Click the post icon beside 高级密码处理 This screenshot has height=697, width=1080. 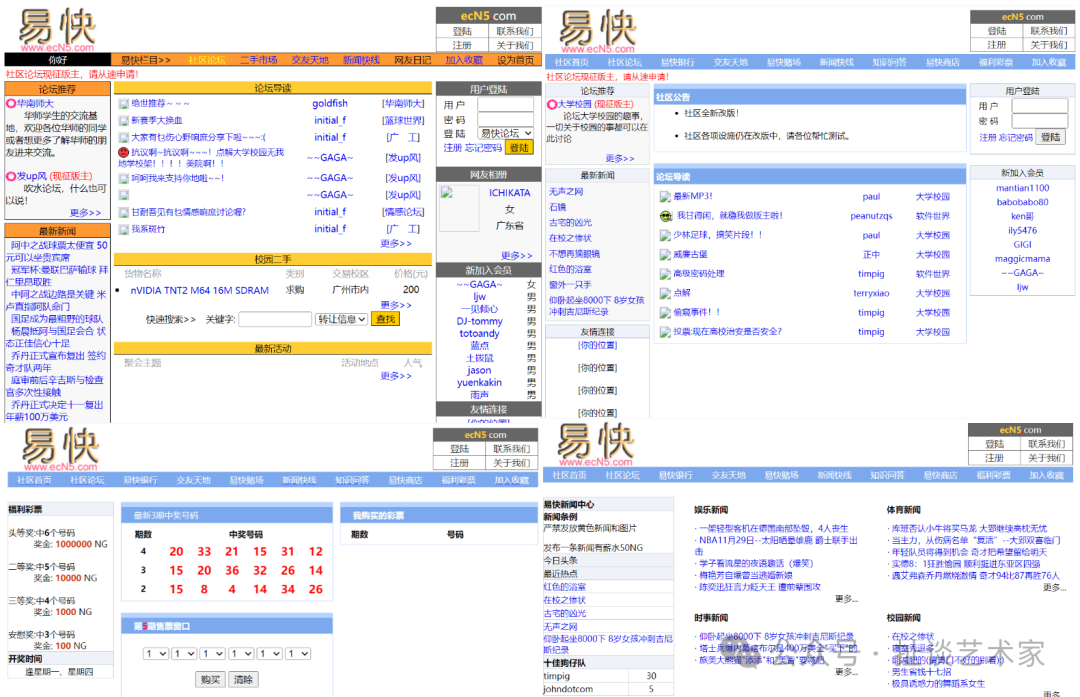665,274
